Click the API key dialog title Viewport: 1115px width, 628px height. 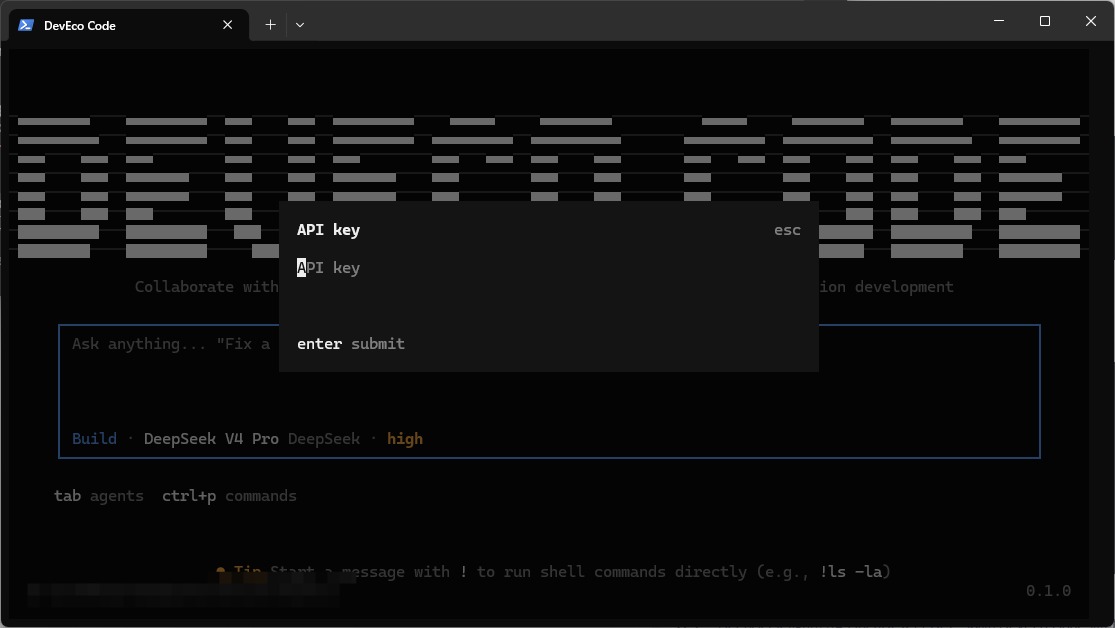pyautogui.click(x=329, y=230)
